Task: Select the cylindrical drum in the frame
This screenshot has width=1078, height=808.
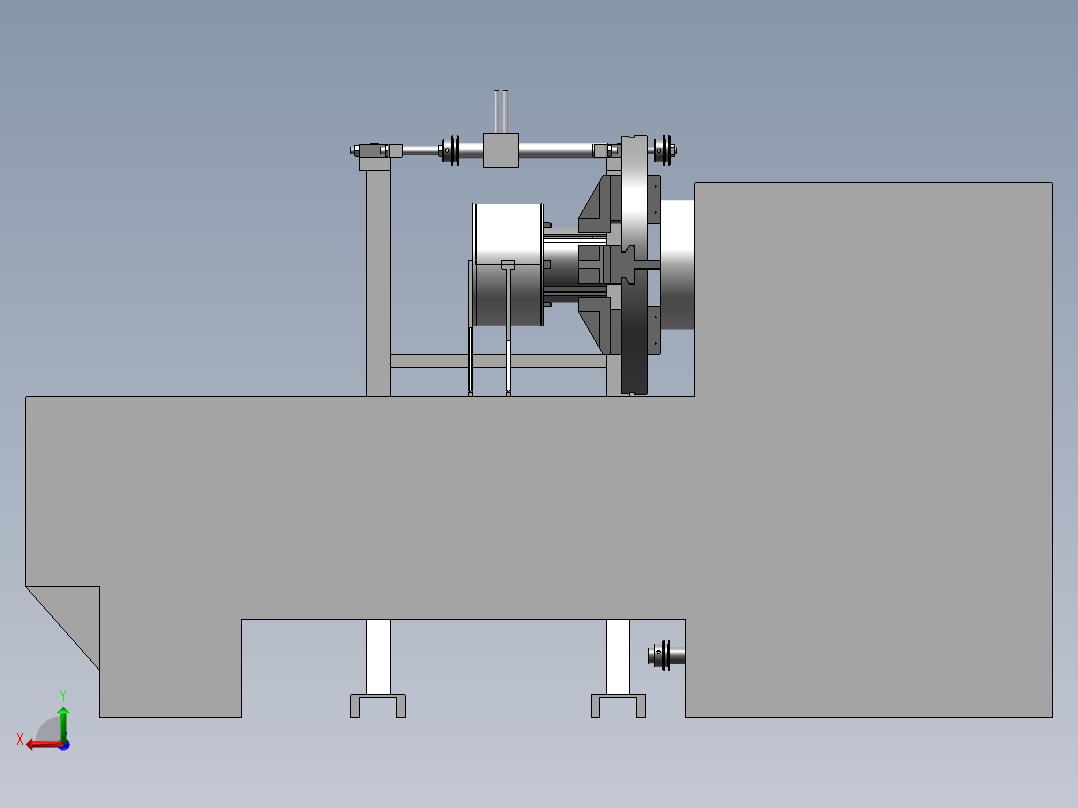Action: pyautogui.click(x=508, y=264)
